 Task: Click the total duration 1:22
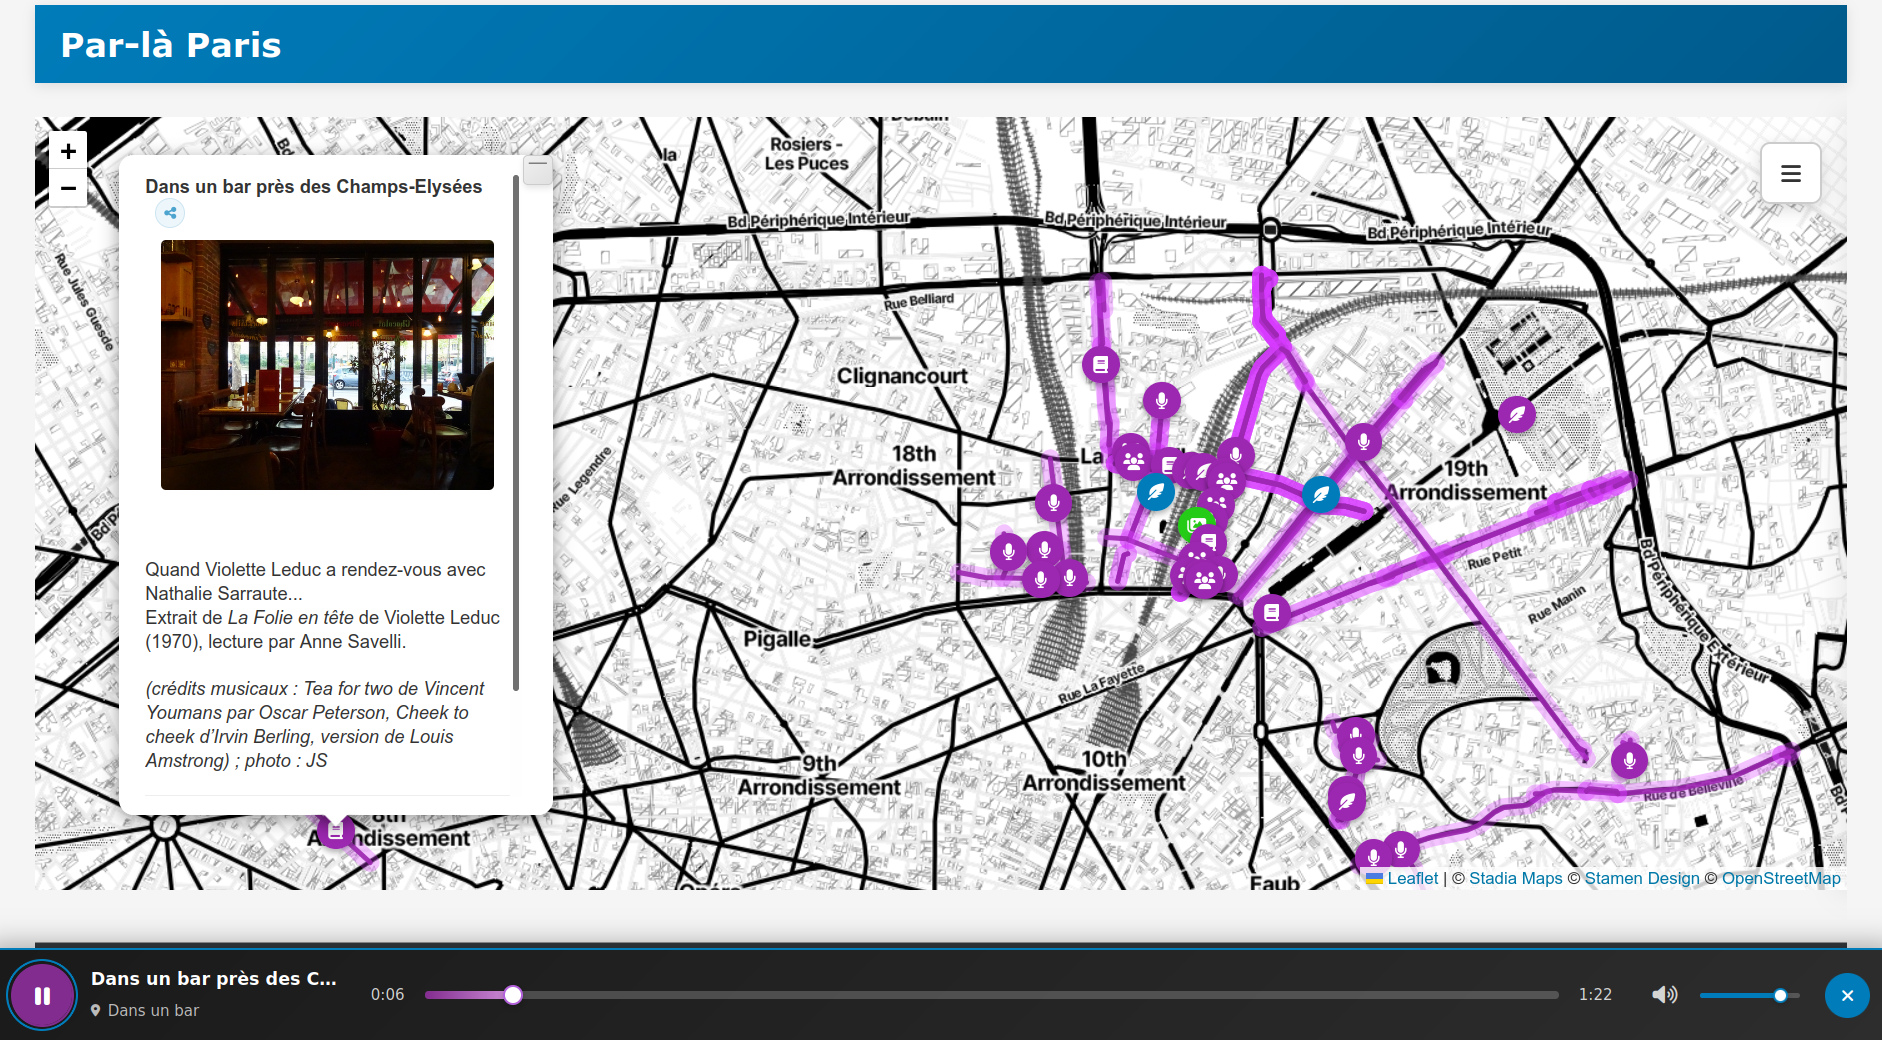[1595, 995]
